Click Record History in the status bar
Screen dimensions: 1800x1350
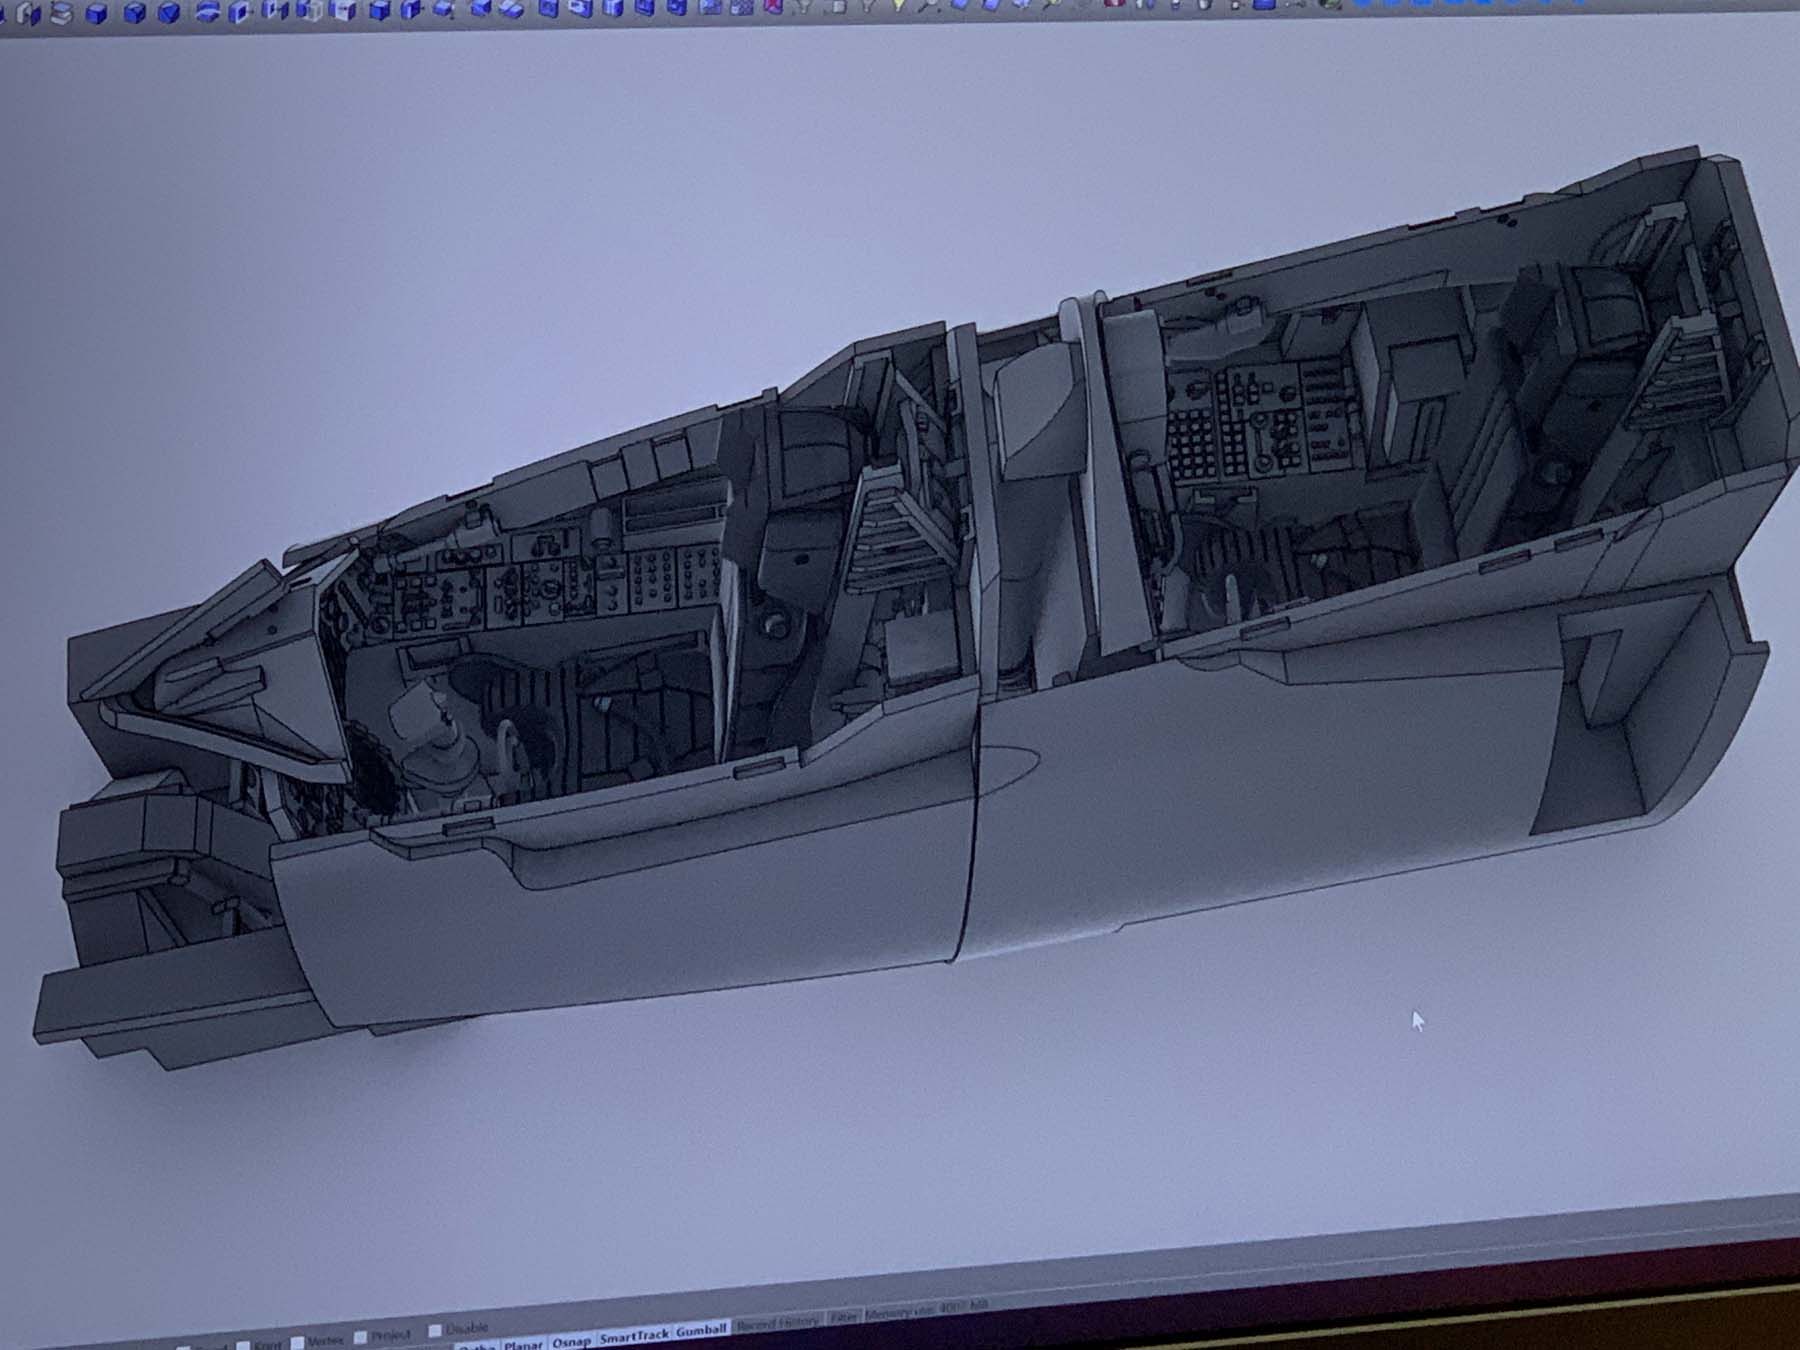point(778,1323)
